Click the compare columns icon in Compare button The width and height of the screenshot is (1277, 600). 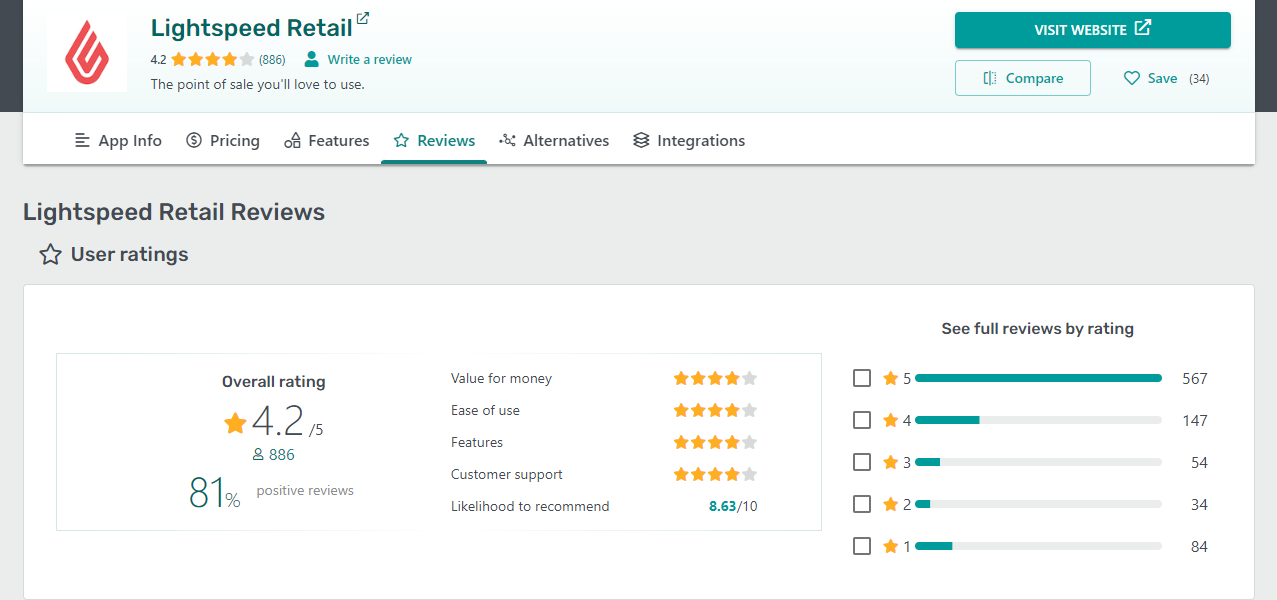tap(990, 78)
